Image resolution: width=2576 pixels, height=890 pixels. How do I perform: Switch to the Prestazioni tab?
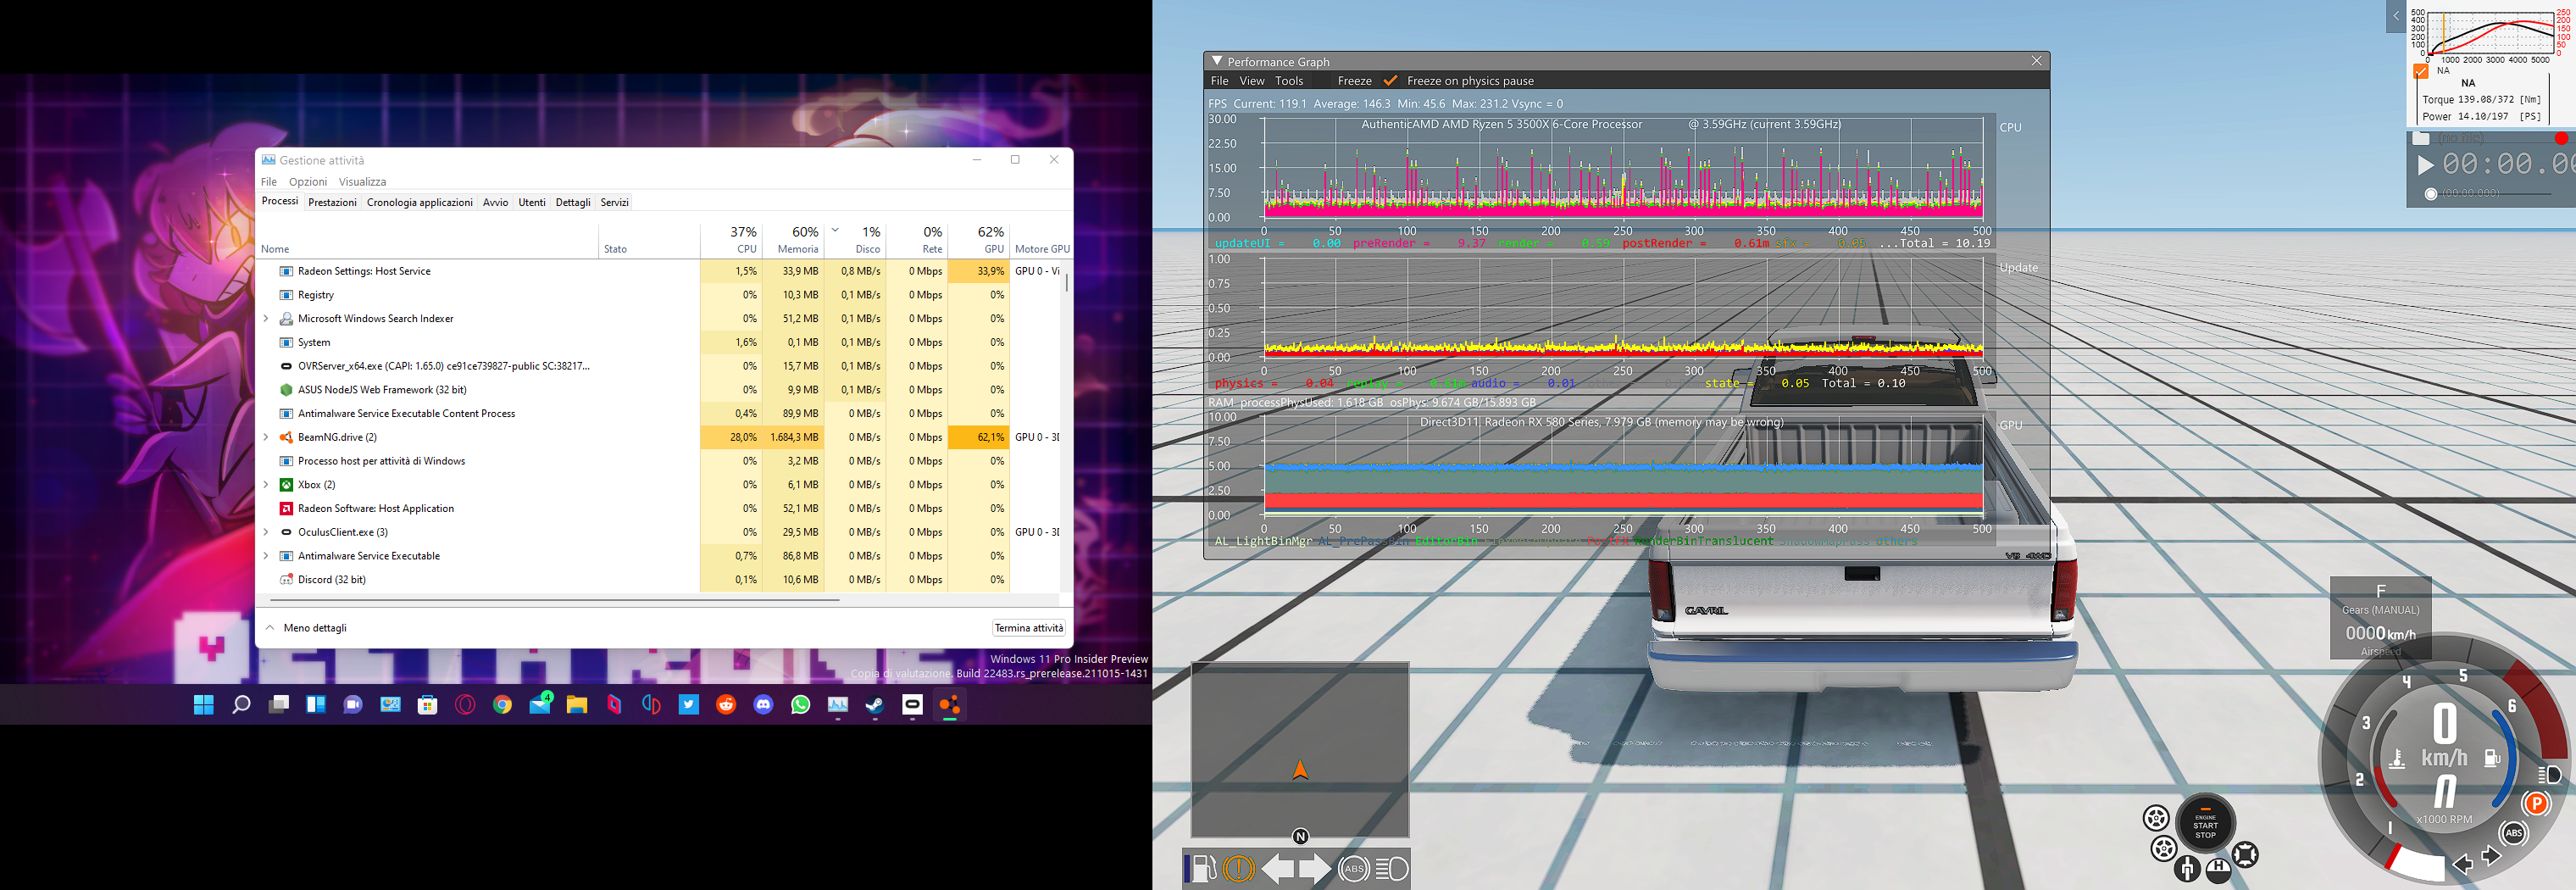click(x=332, y=202)
